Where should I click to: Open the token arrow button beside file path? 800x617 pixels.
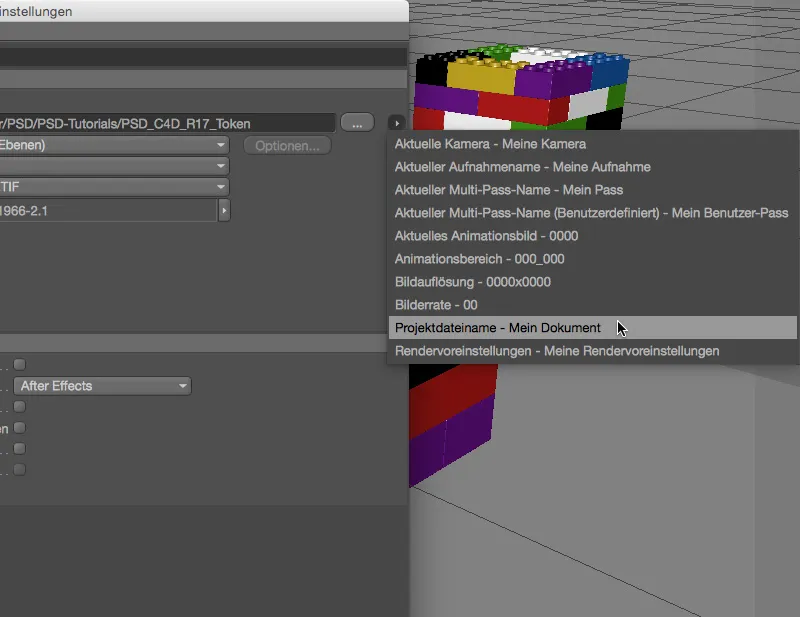396,123
